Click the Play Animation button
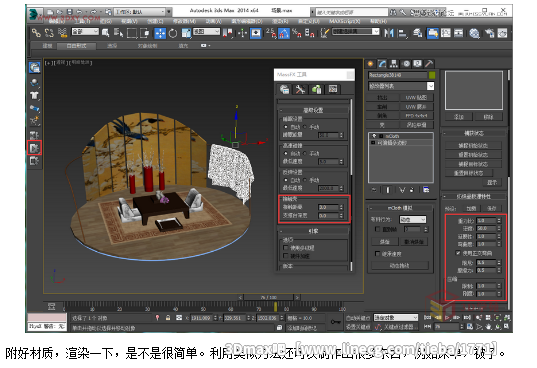This screenshot has width=537, height=368. 447,318
